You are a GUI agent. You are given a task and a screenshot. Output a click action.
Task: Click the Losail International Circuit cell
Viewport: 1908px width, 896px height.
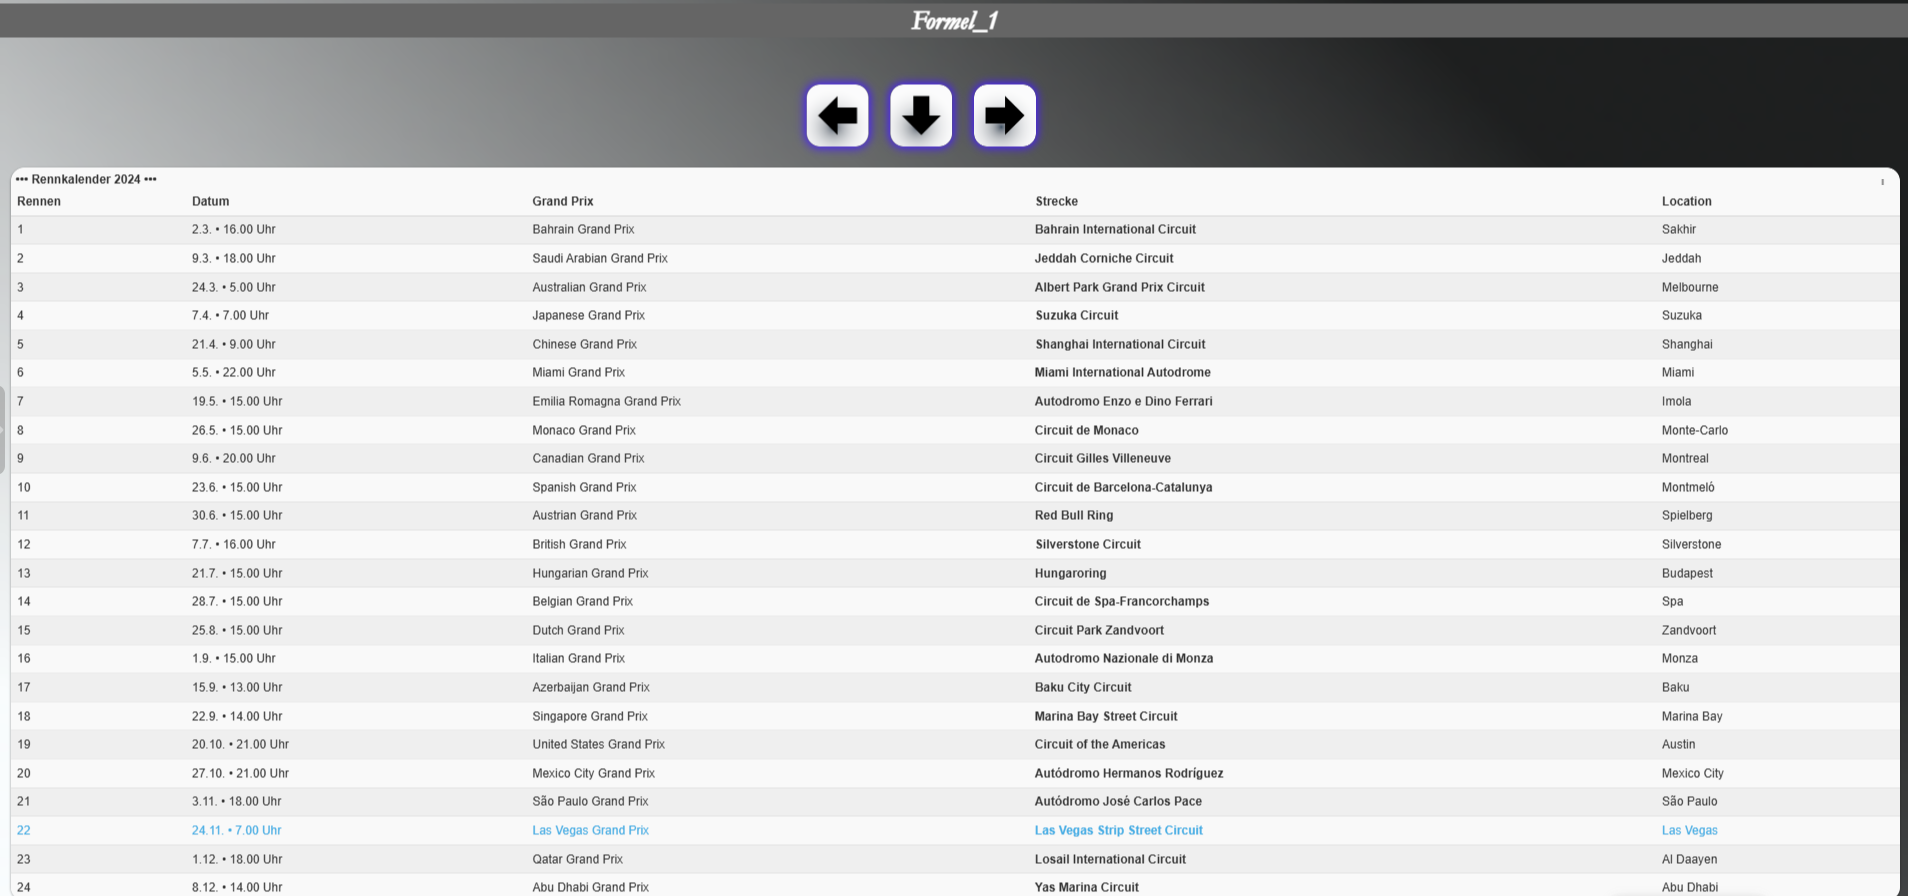(1110, 859)
